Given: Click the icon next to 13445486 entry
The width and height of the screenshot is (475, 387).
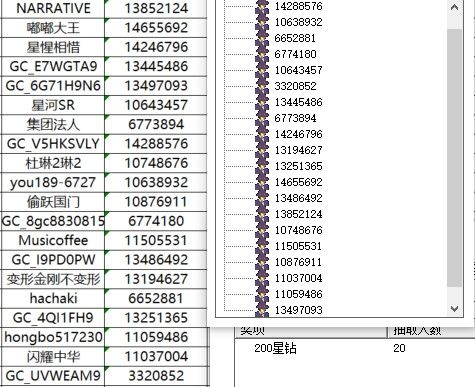Looking at the screenshot, I should point(262,102).
